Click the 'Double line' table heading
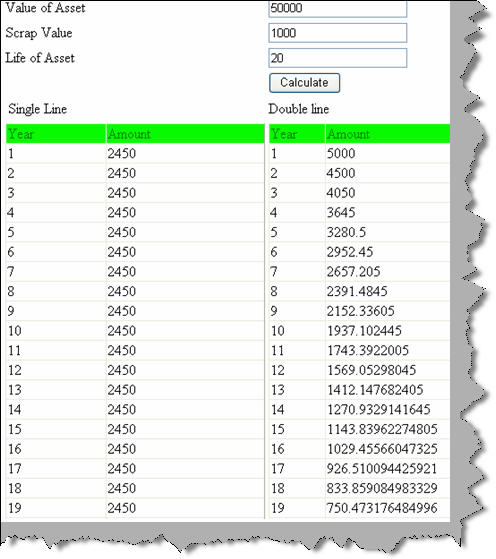Image resolution: width=496 pixels, height=559 pixels. (x=299, y=109)
